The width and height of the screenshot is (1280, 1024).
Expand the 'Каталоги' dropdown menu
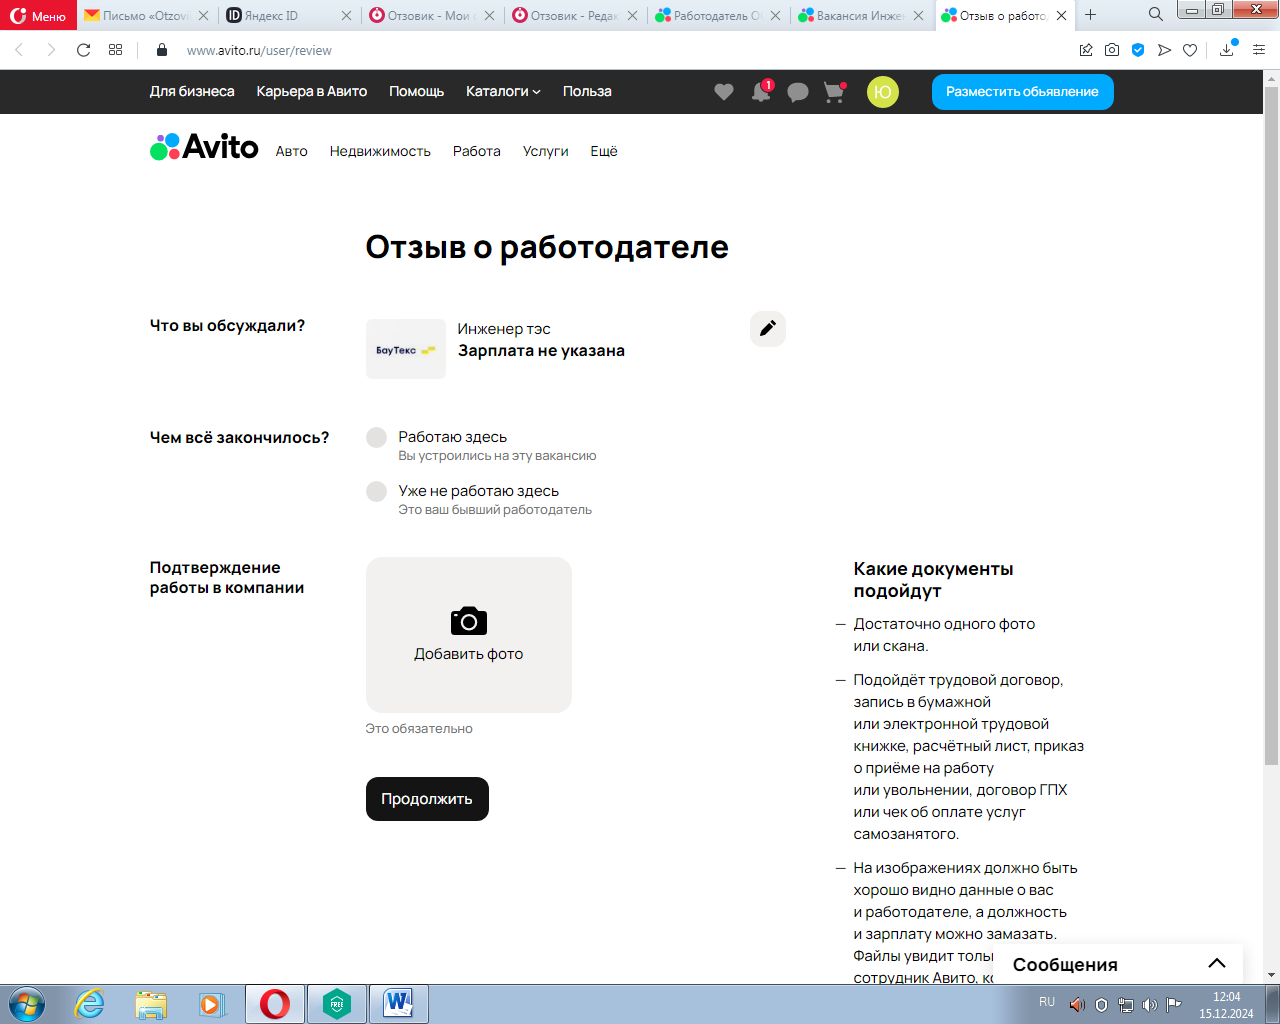[502, 92]
